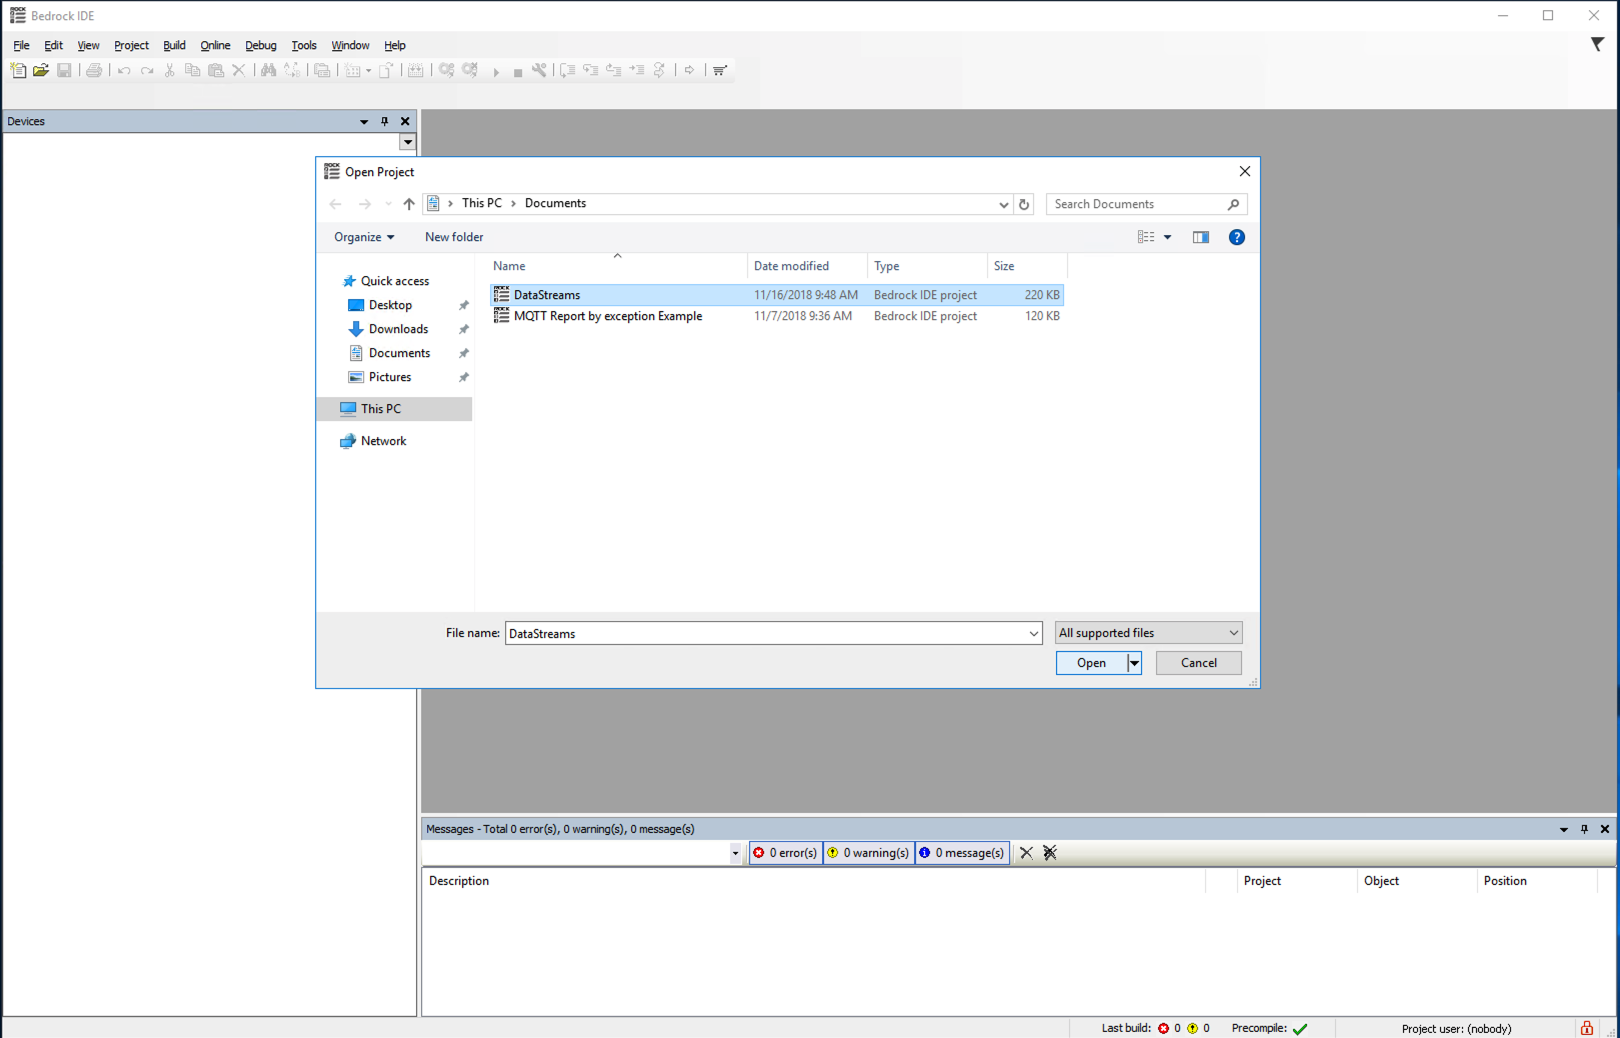Image resolution: width=1620 pixels, height=1038 pixels.
Task: Click the Save floppy disk icon
Action: pos(64,70)
